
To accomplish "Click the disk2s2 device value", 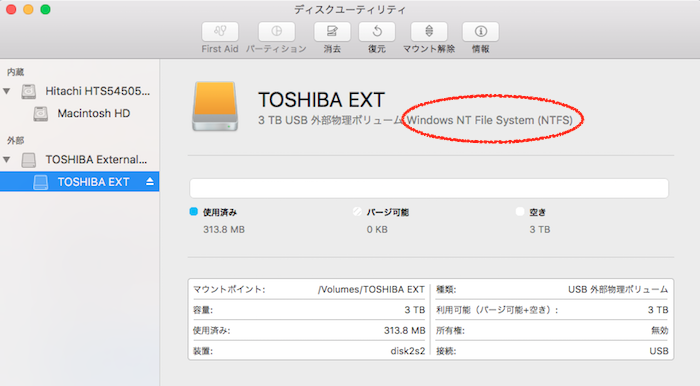I will [408, 351].
